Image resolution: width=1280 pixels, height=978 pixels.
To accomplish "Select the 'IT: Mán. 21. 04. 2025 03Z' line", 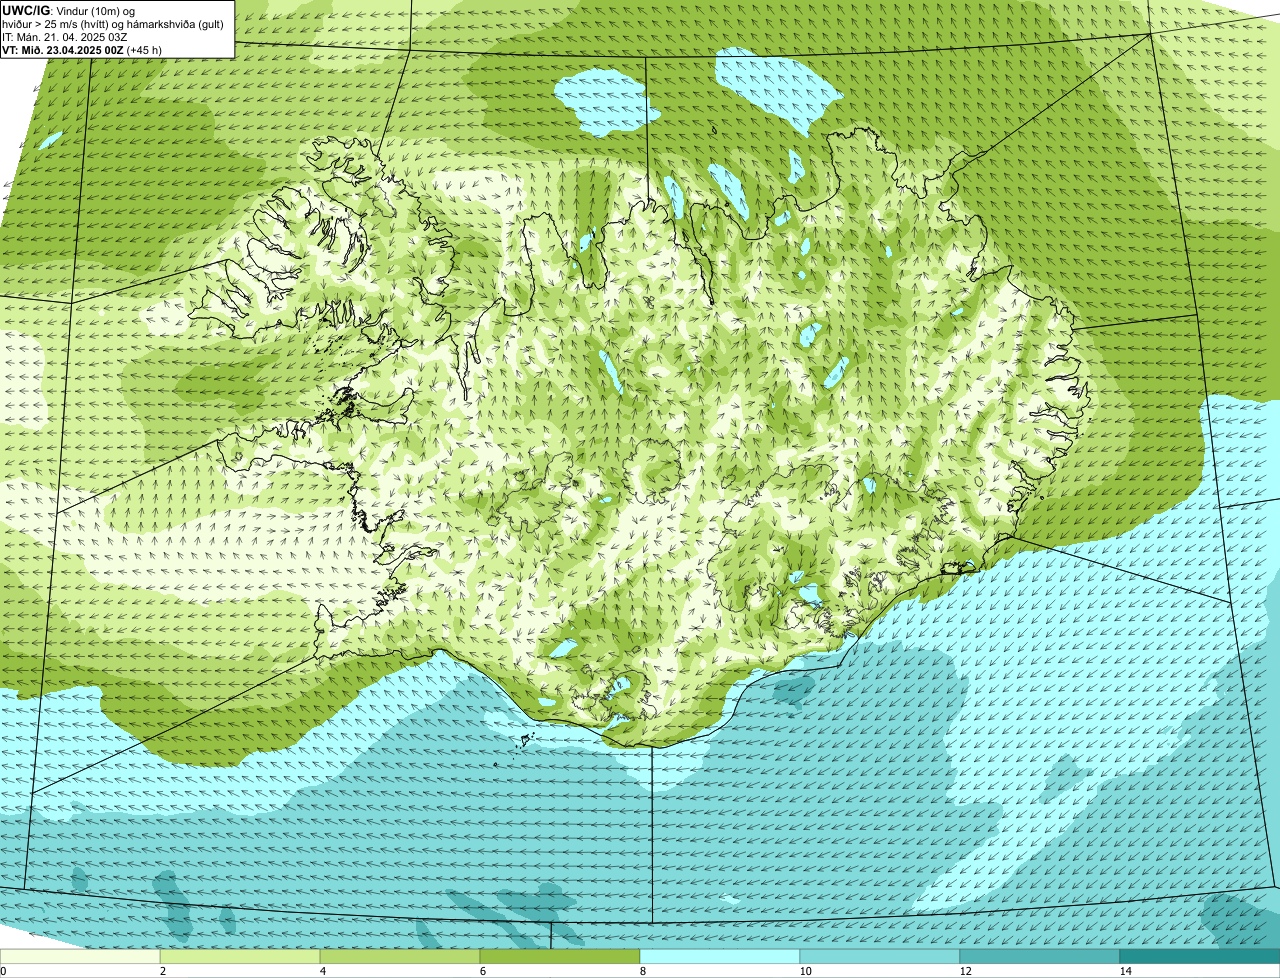I will click(x=65, y=36).
